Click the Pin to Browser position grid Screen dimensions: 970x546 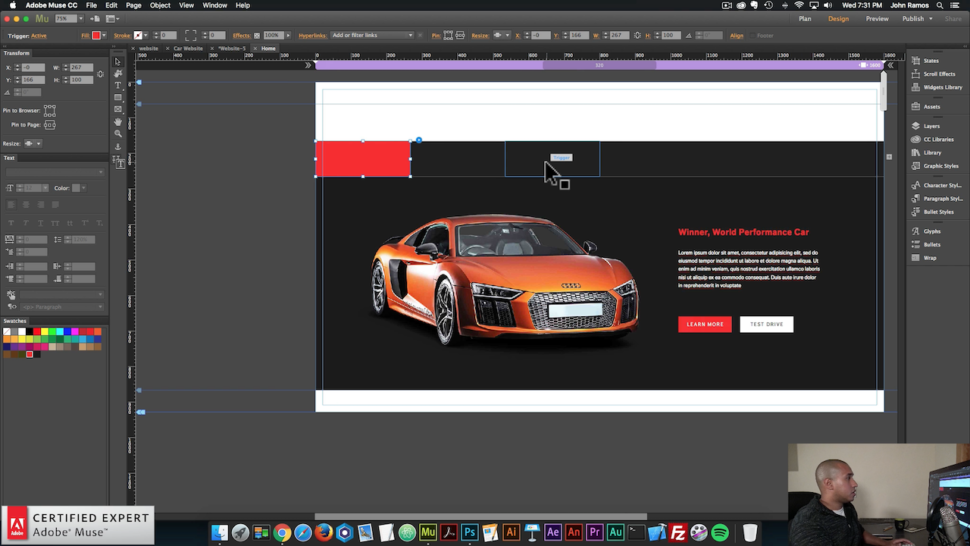point(49,111)
